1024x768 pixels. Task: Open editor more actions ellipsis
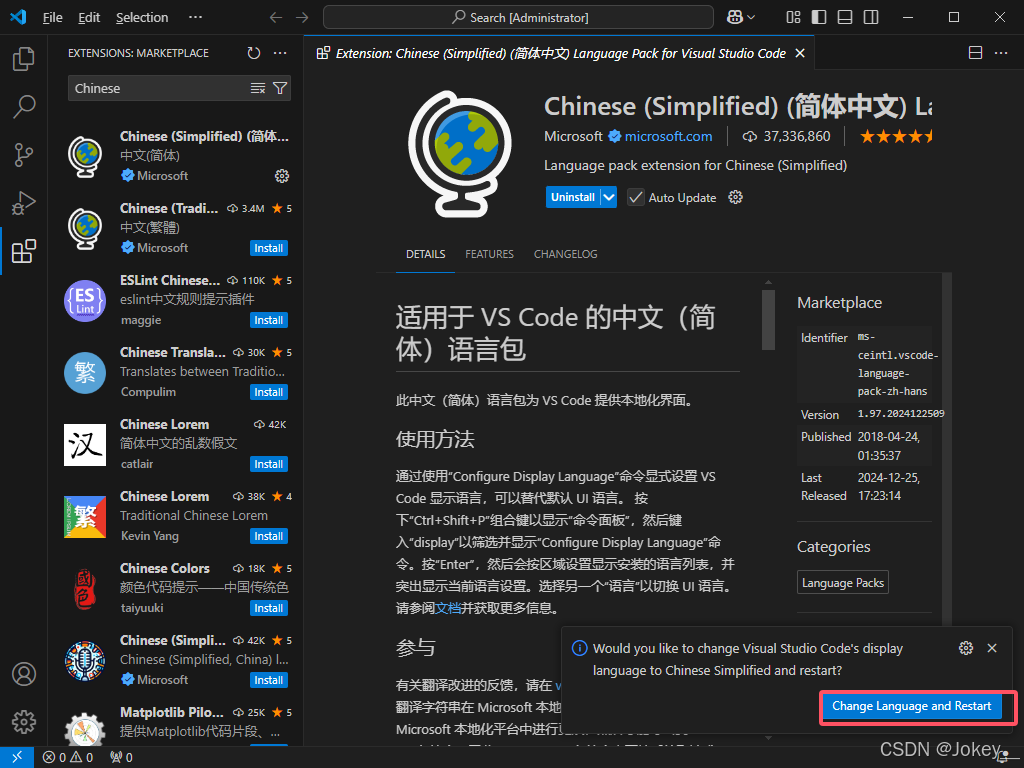point(1001,53)
